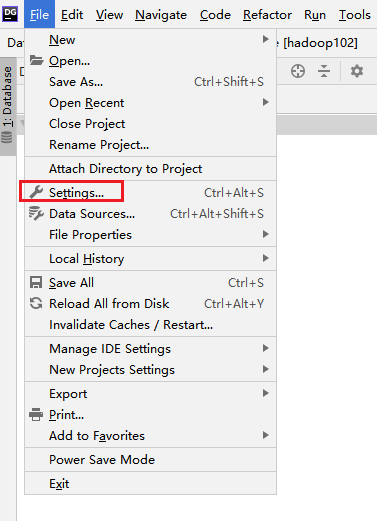Open the Navigate menu
This screenshot has width=377, height=521.
[161, 15]
